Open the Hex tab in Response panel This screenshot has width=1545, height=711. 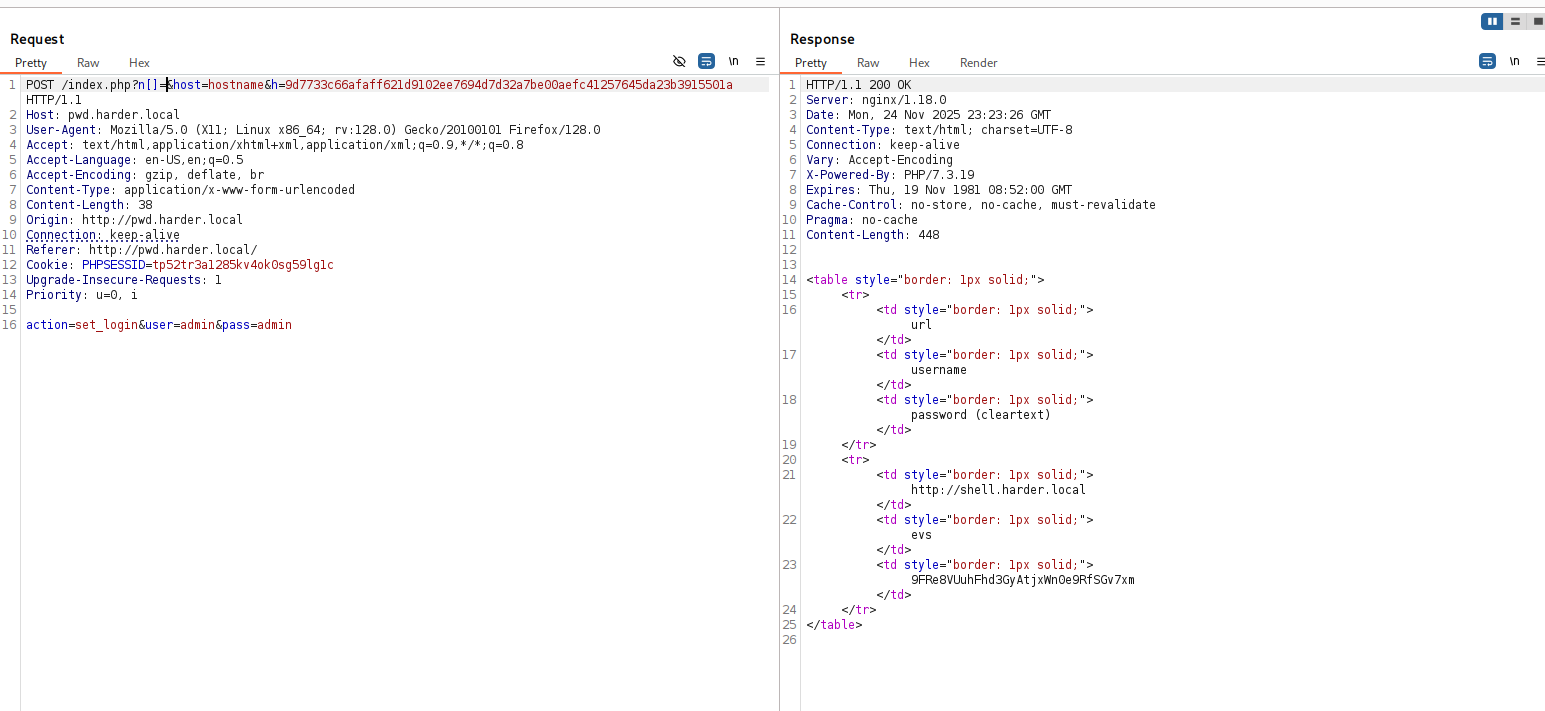[919, 63]
